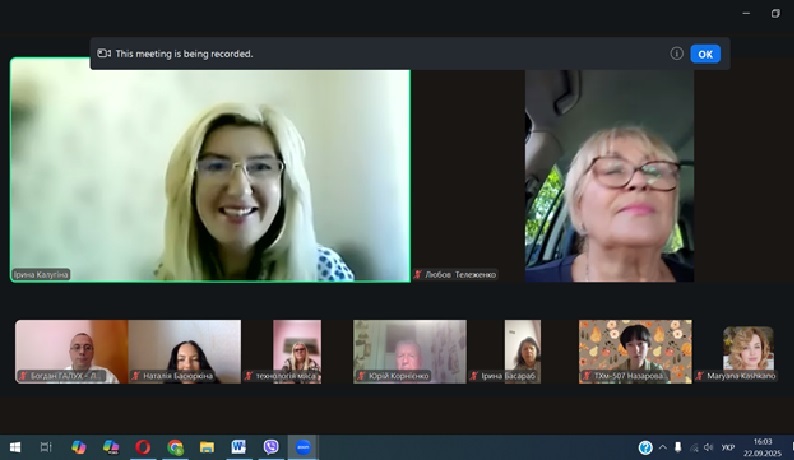The width and height of the screenshot is (794, 460).
Task: Select the ТХм-507 Назарова participant thumbnail
Action: click(635, 350)
